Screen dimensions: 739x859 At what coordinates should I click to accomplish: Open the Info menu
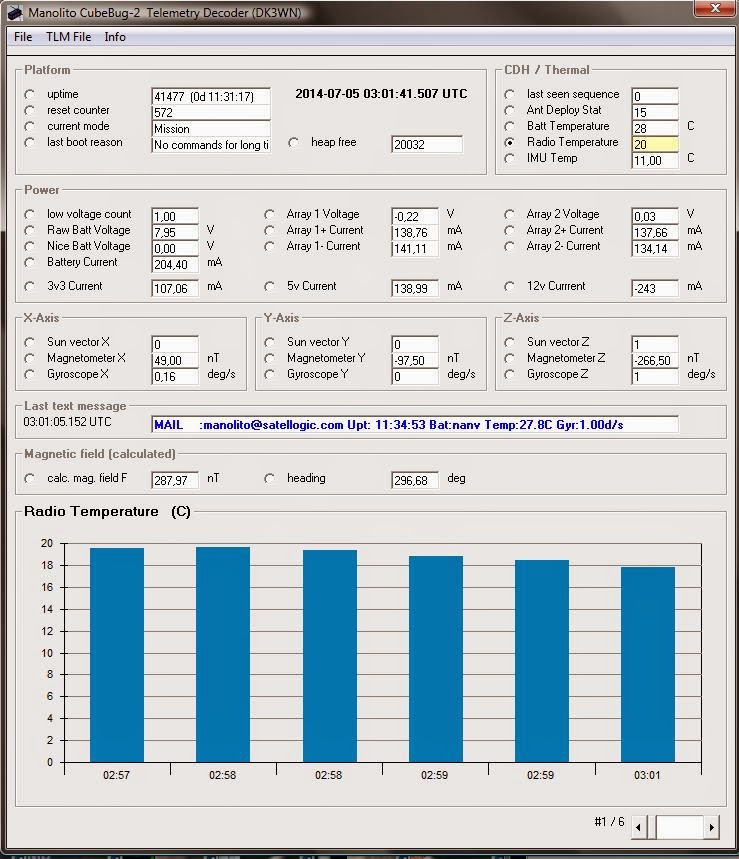coord(115,37)
